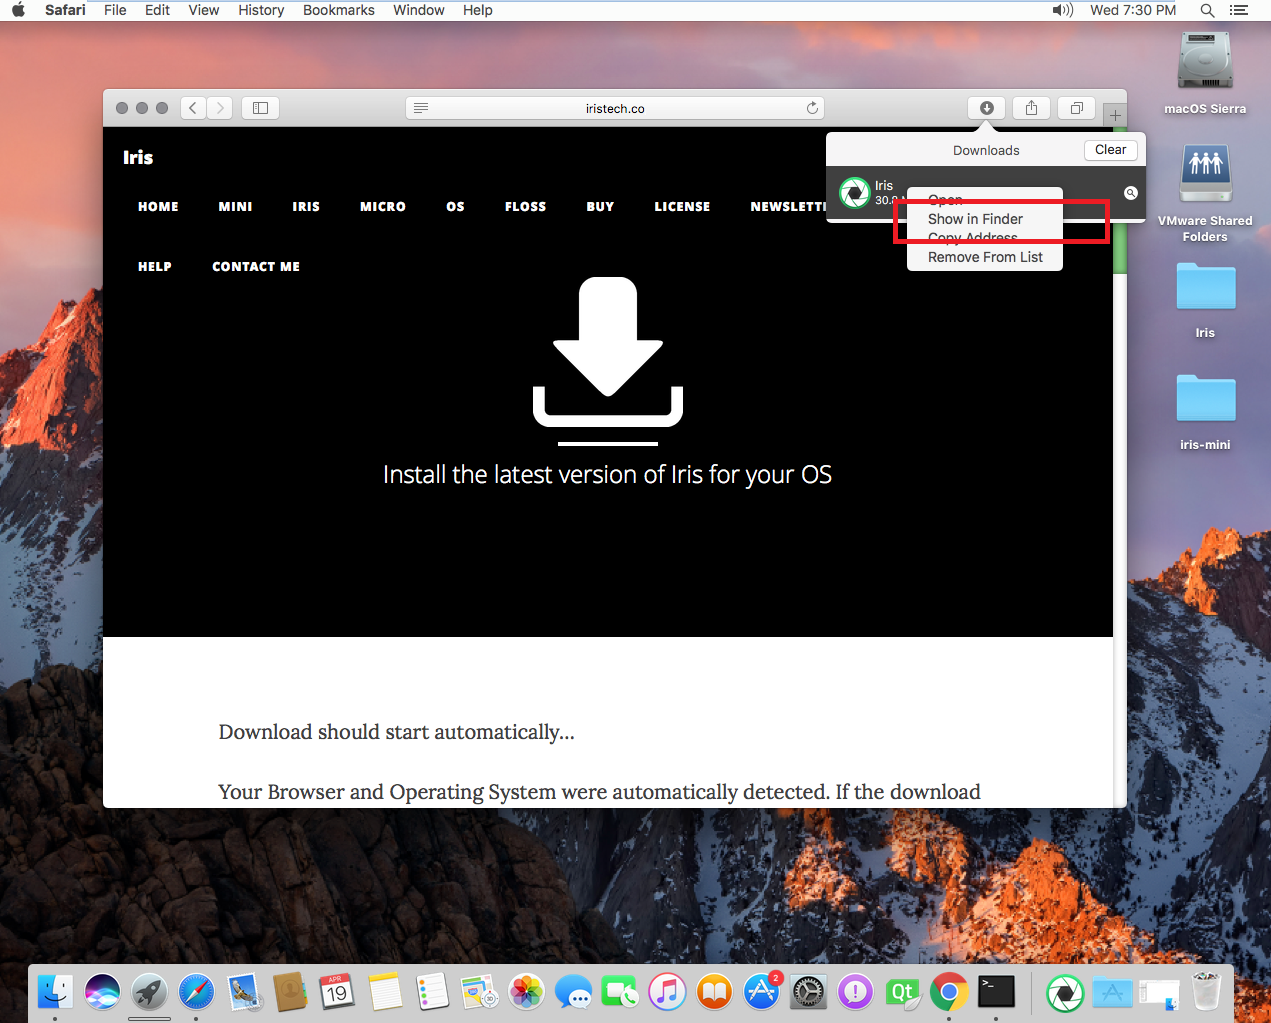Image resolution: width=1271 pixels, height=1023 pixels.
Task: Click the volume icon in menu bar
Action: click(x=1062, y=10)
